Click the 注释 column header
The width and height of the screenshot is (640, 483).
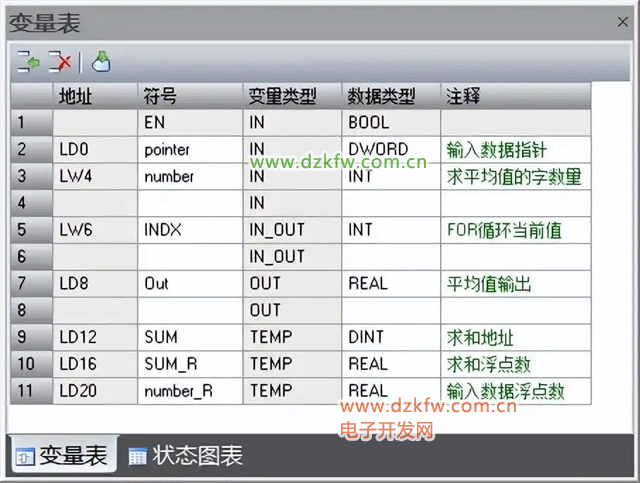coord(515,96)
